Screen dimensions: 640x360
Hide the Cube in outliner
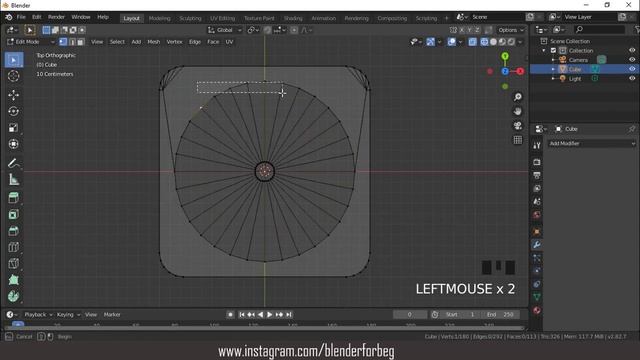(x=632, y=69)
